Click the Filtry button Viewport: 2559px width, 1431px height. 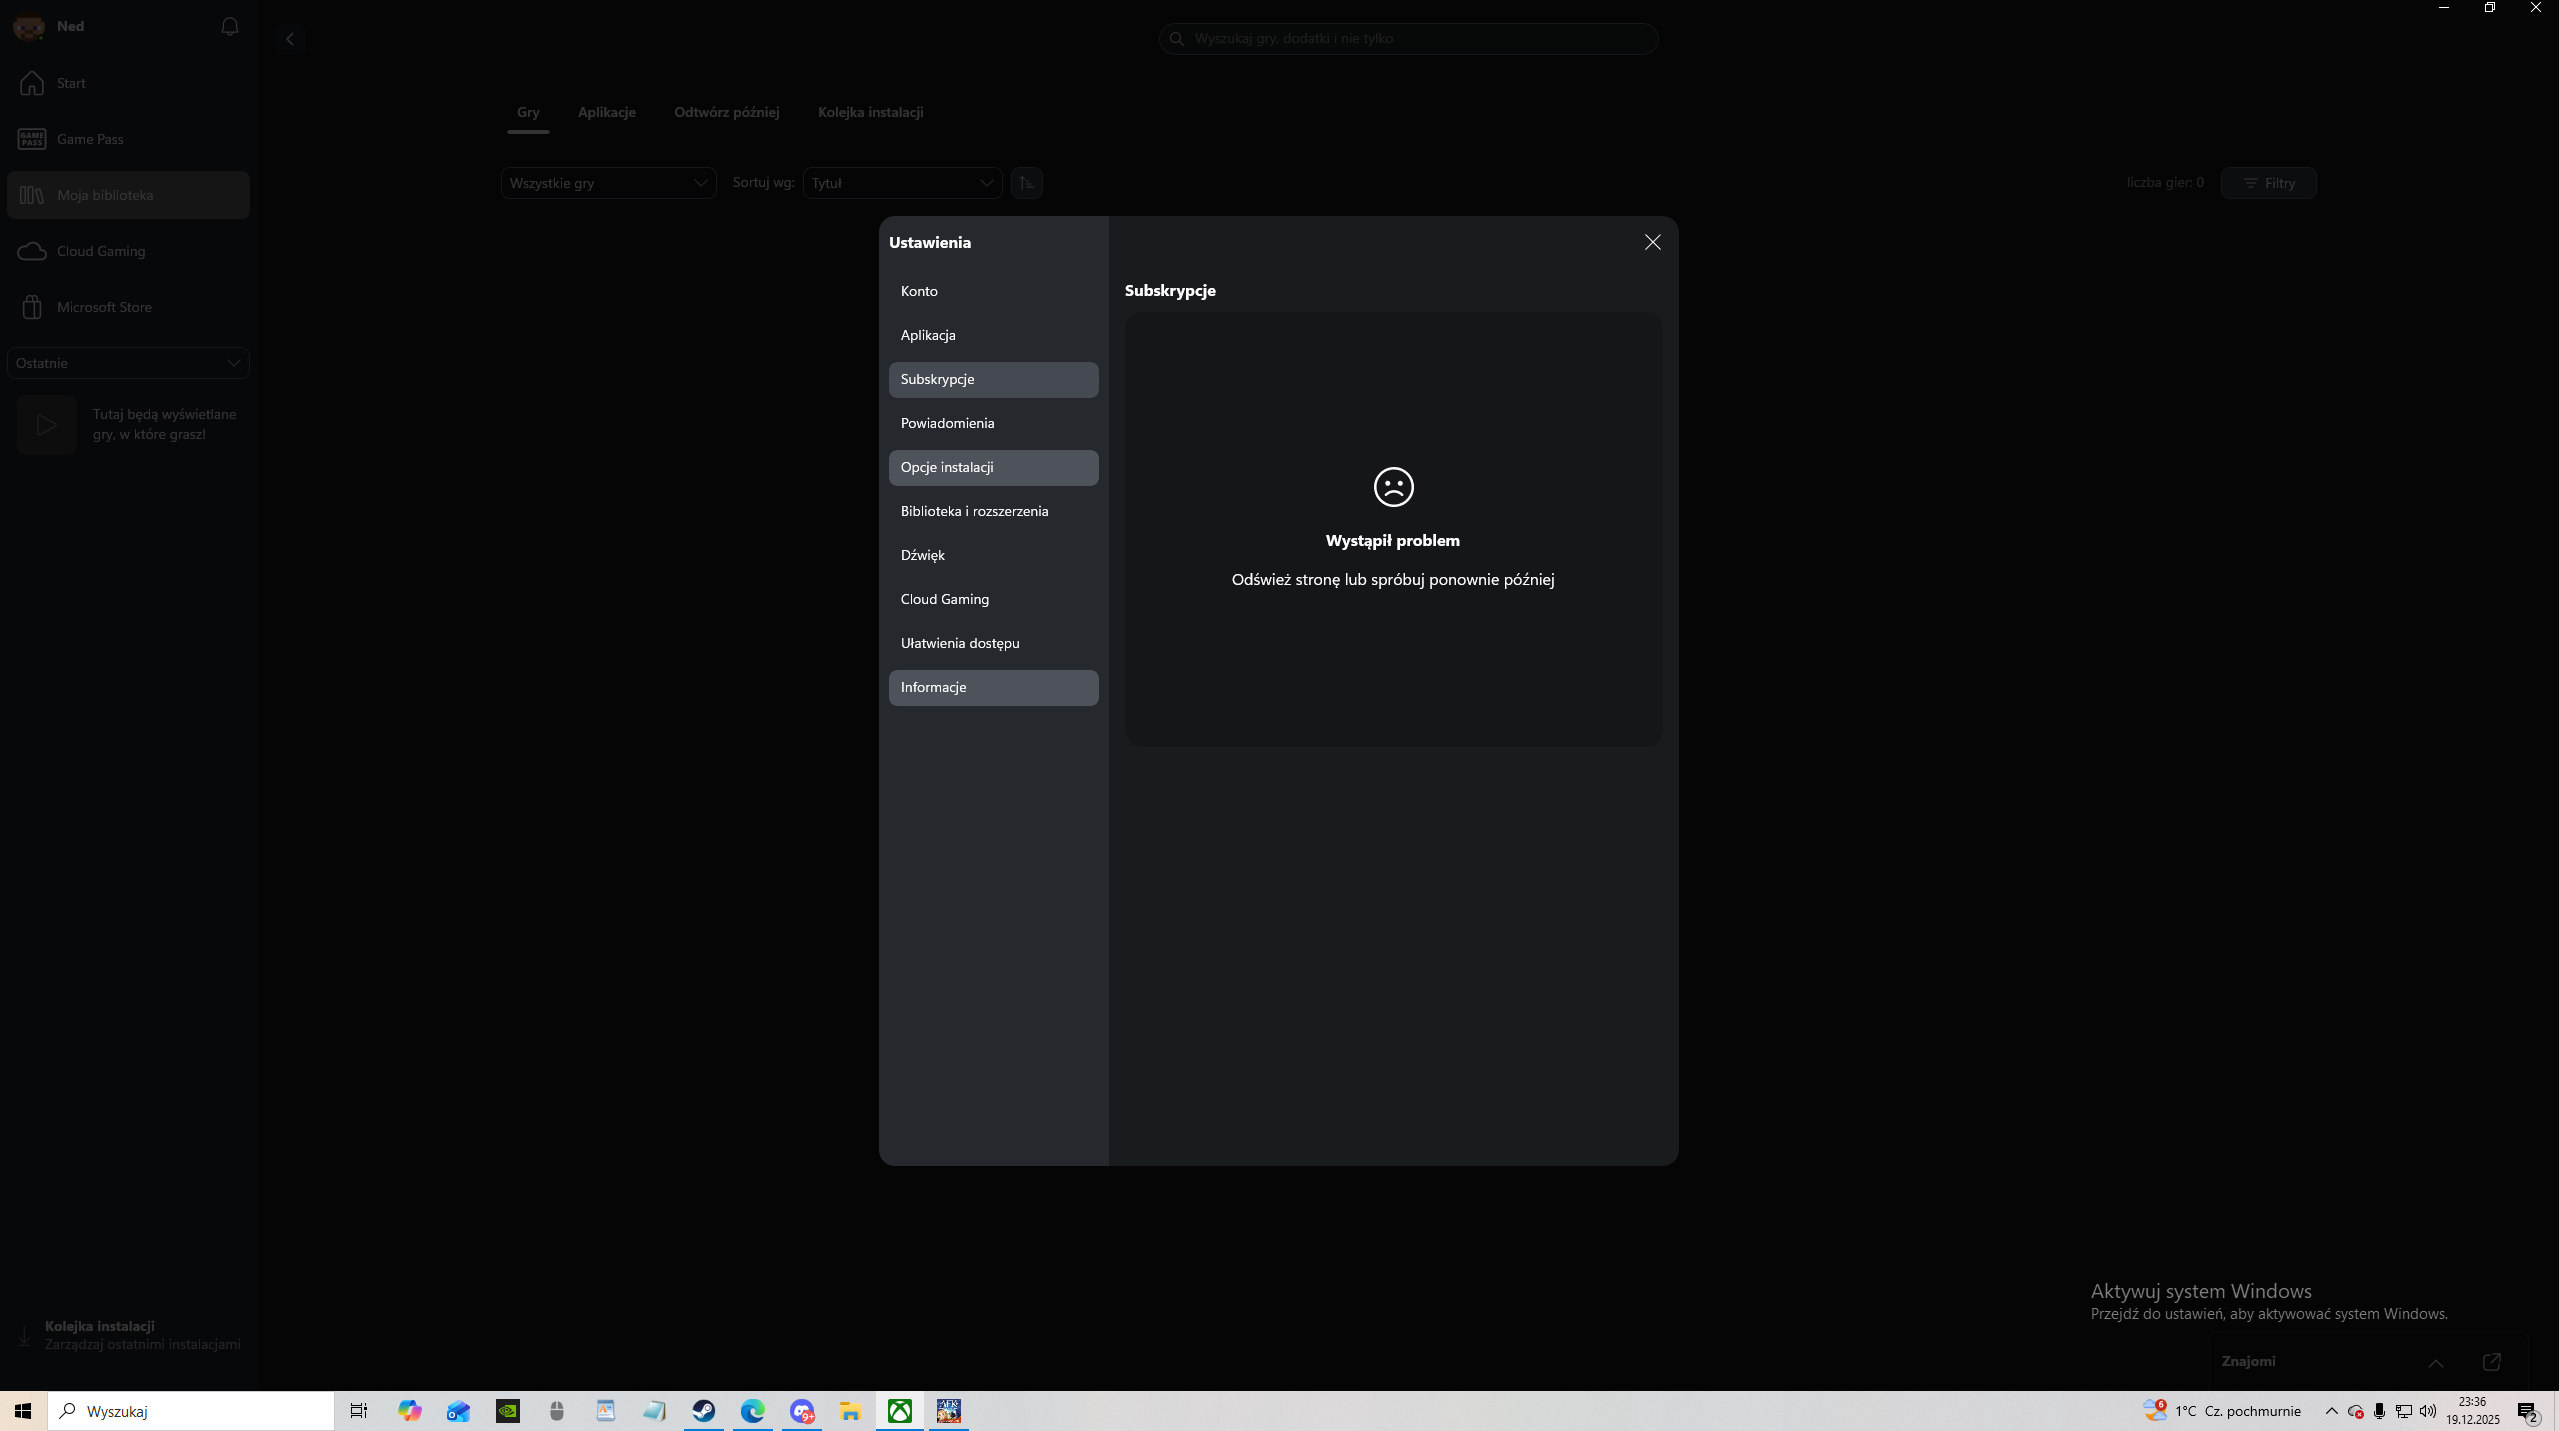pos(2268,183)
